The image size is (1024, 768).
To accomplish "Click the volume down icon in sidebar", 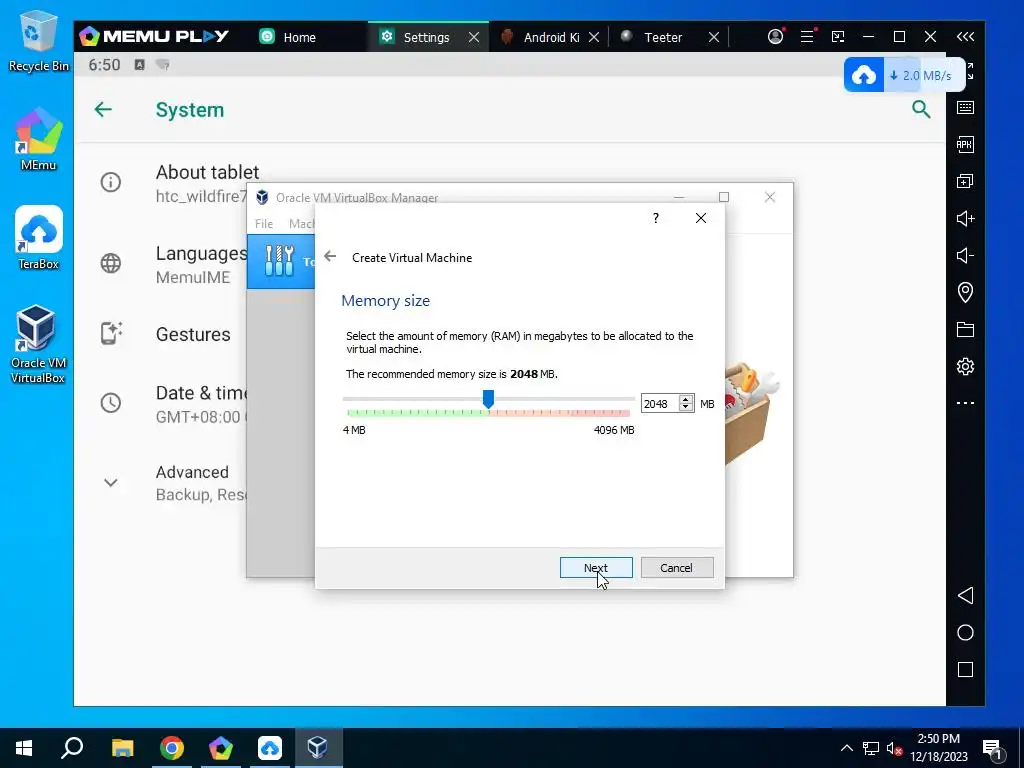I will pyautogui.click(x=965, y=255).
